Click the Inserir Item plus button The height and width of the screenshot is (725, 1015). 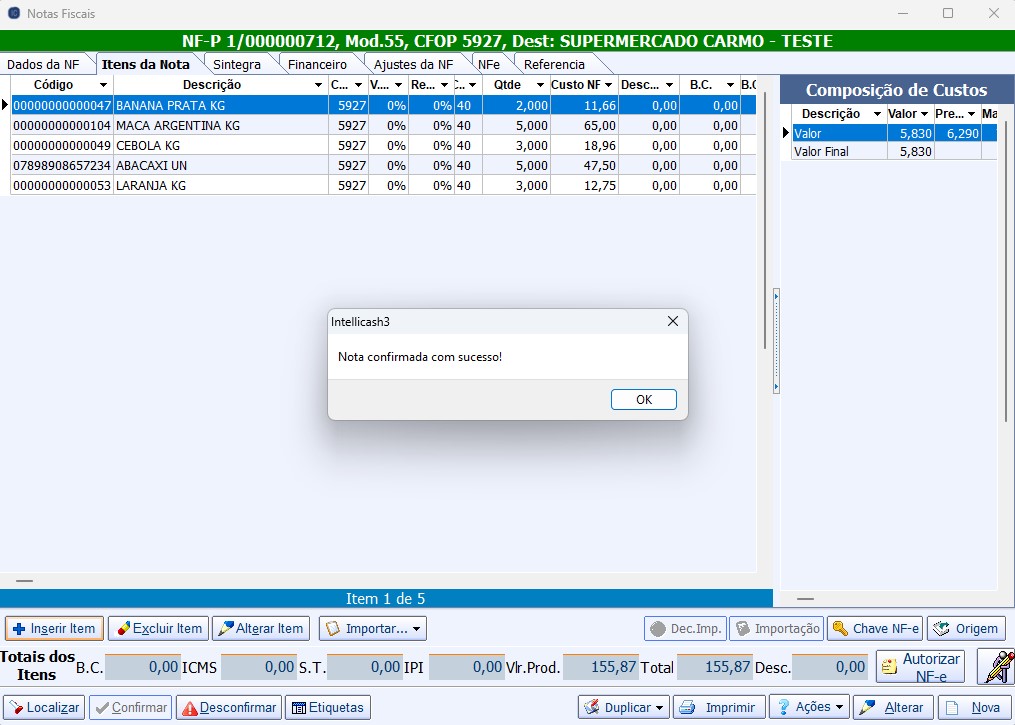[54, 628]
